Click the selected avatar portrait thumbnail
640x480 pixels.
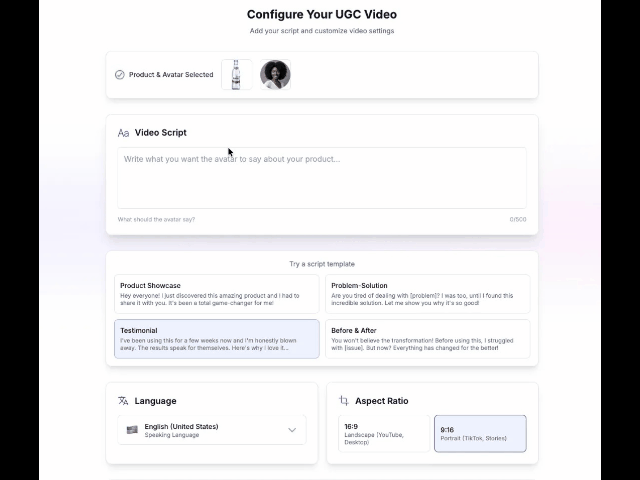(275, 75)
